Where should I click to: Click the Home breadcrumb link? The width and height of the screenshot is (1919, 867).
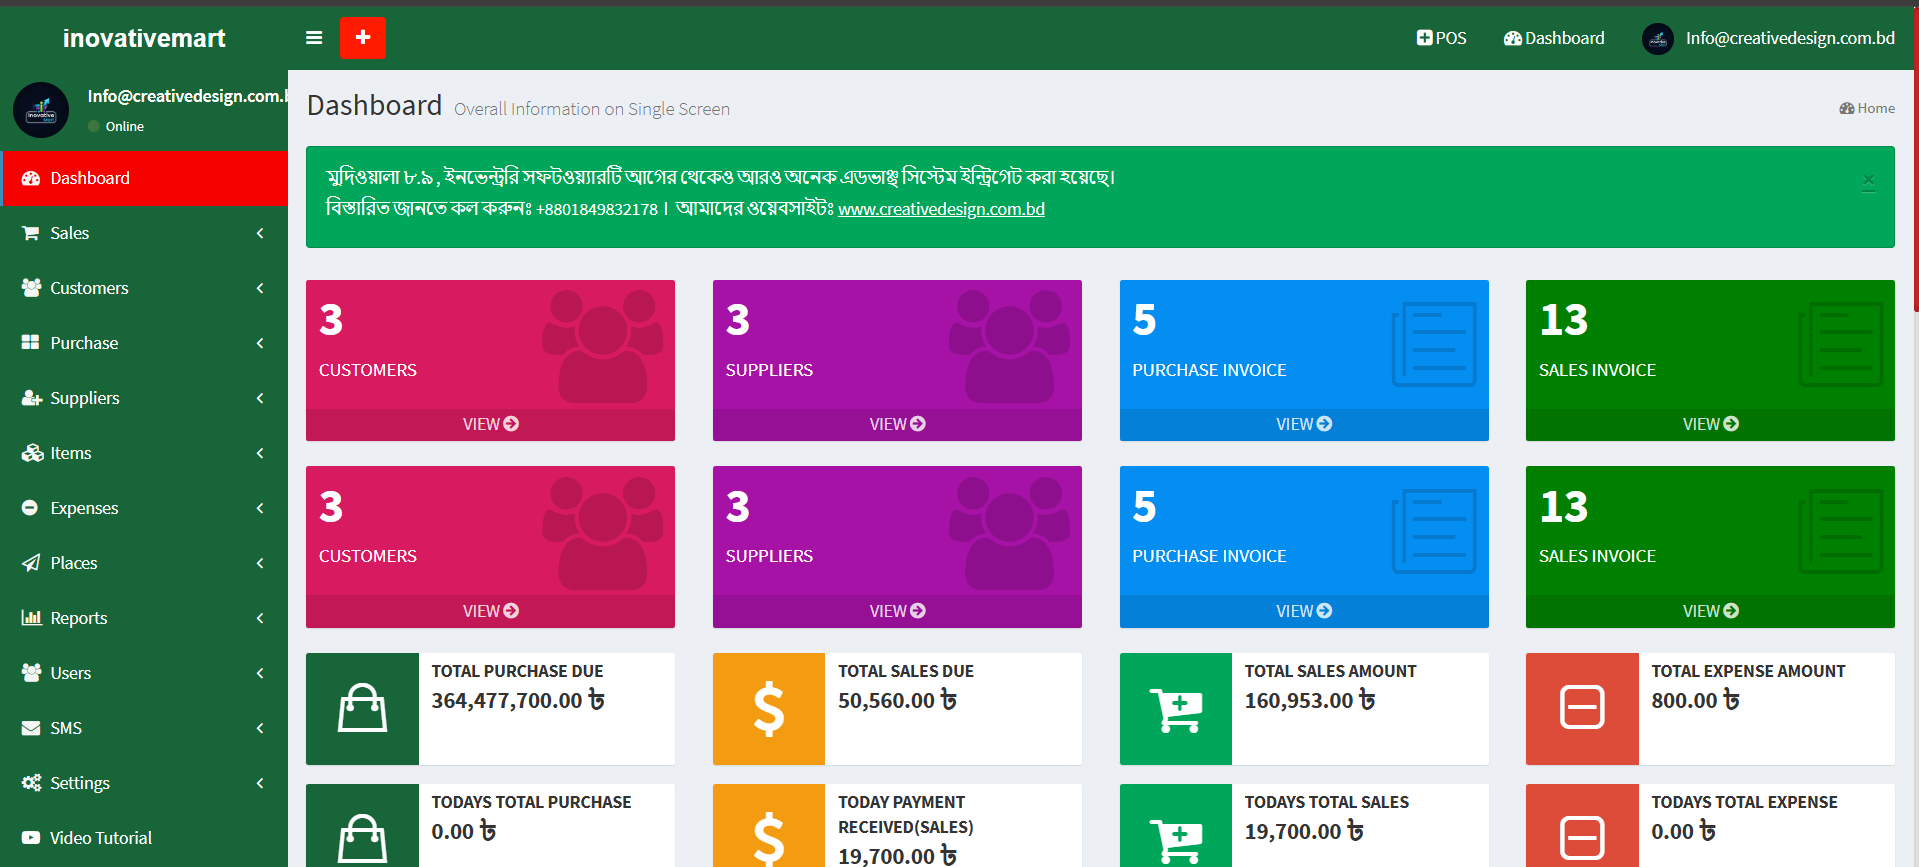1867,108
